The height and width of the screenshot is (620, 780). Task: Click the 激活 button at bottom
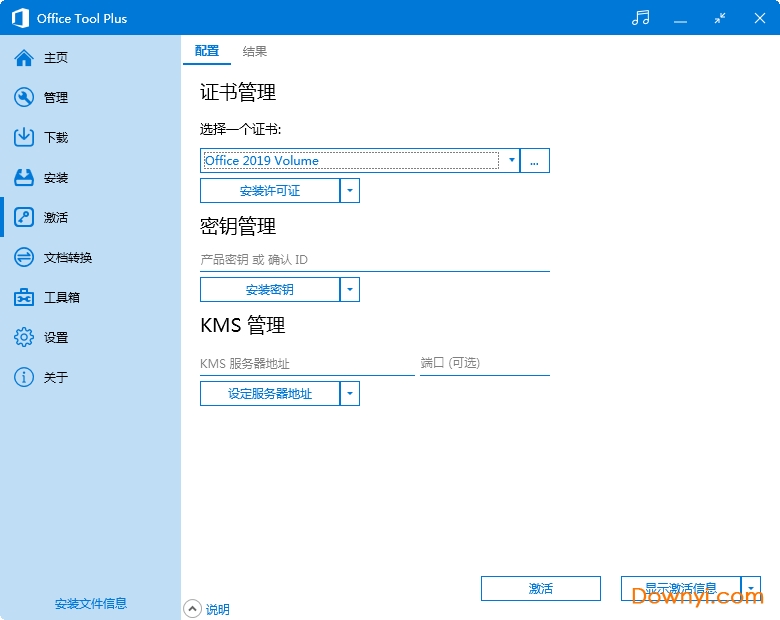pos(540,589)
